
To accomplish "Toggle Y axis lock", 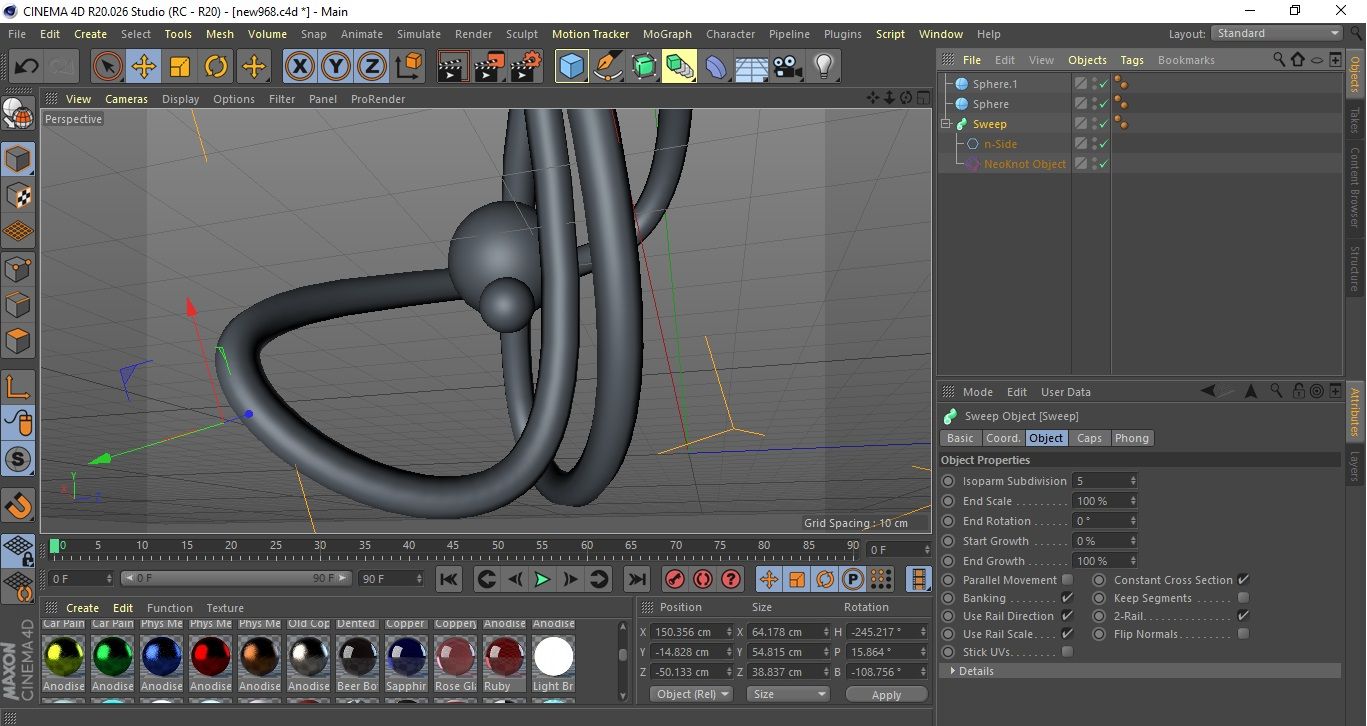I will [336, 67].
